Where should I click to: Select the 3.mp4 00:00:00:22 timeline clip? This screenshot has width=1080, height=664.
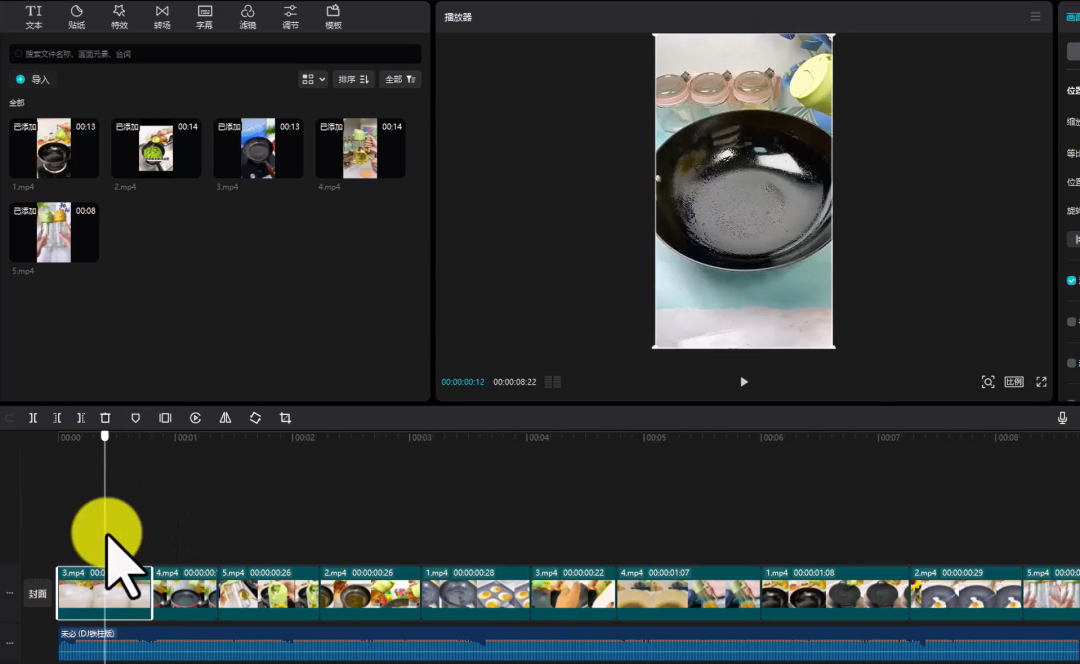[574, 593]
